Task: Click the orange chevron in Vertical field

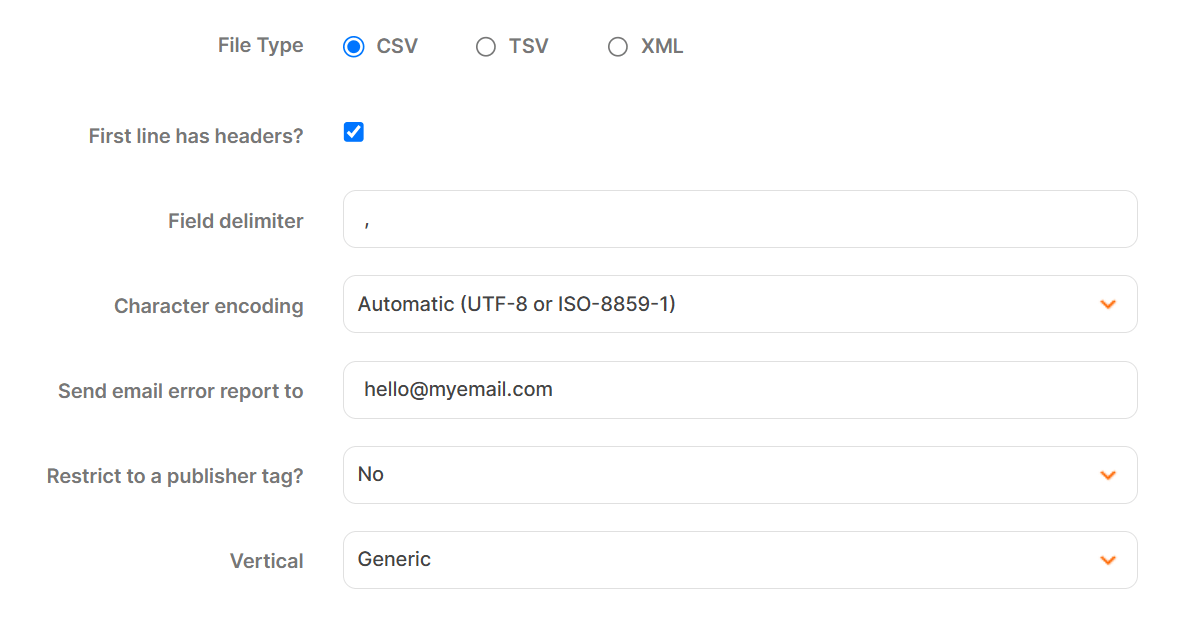Action: click(x=1108, y=560)
